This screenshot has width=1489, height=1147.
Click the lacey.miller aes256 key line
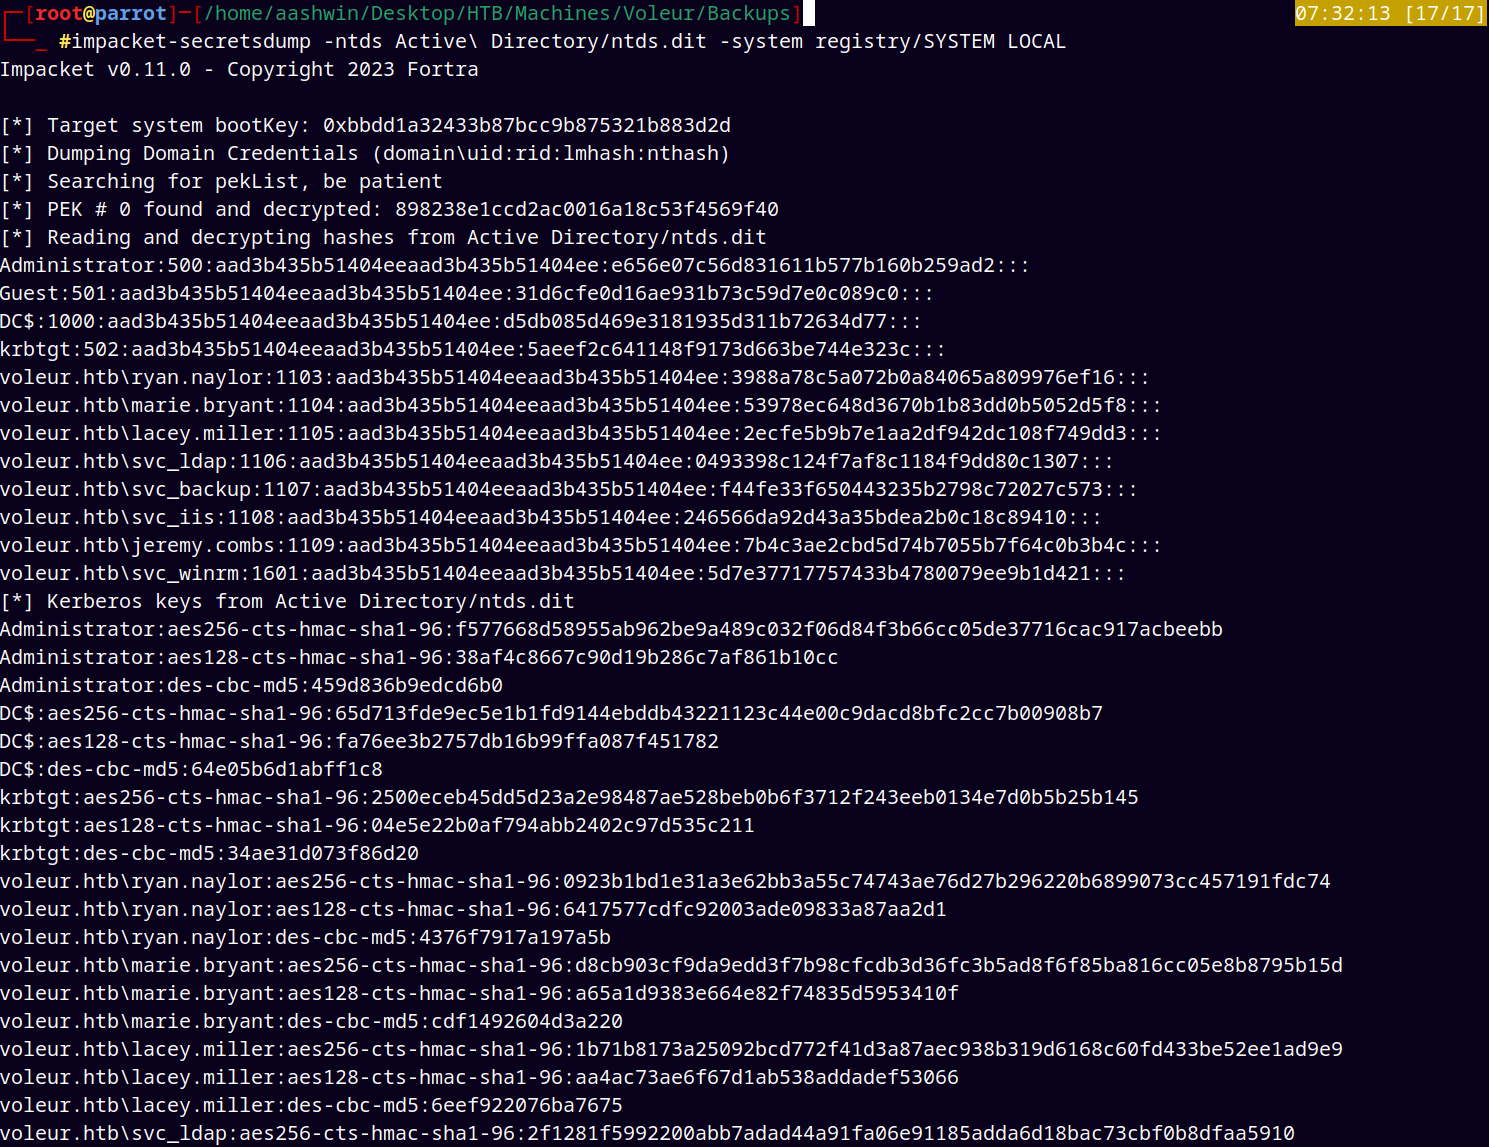coord(671,1049)
